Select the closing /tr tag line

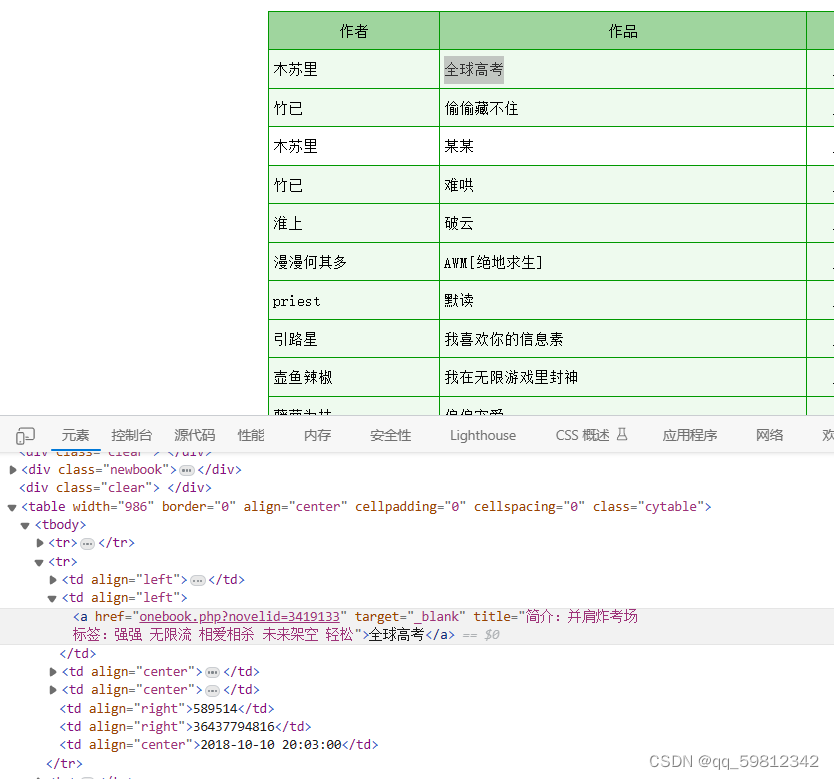click(64, 764)
